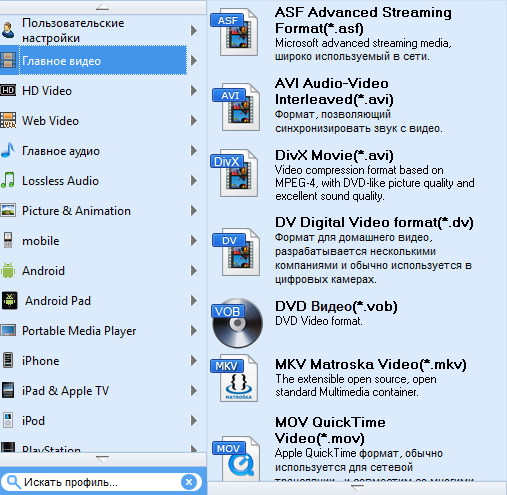Click the mobile phone icon
The width and height of the screenshot is (507, 495).
pos(8,240)
